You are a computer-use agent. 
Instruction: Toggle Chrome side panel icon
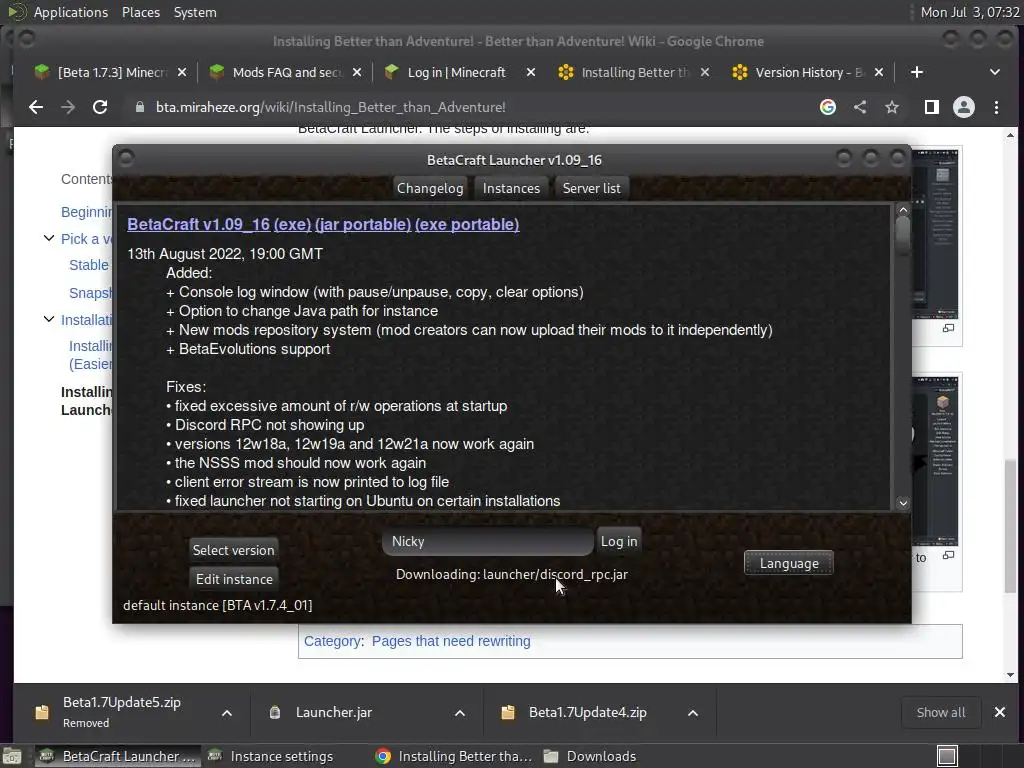[x=932, y=107]
